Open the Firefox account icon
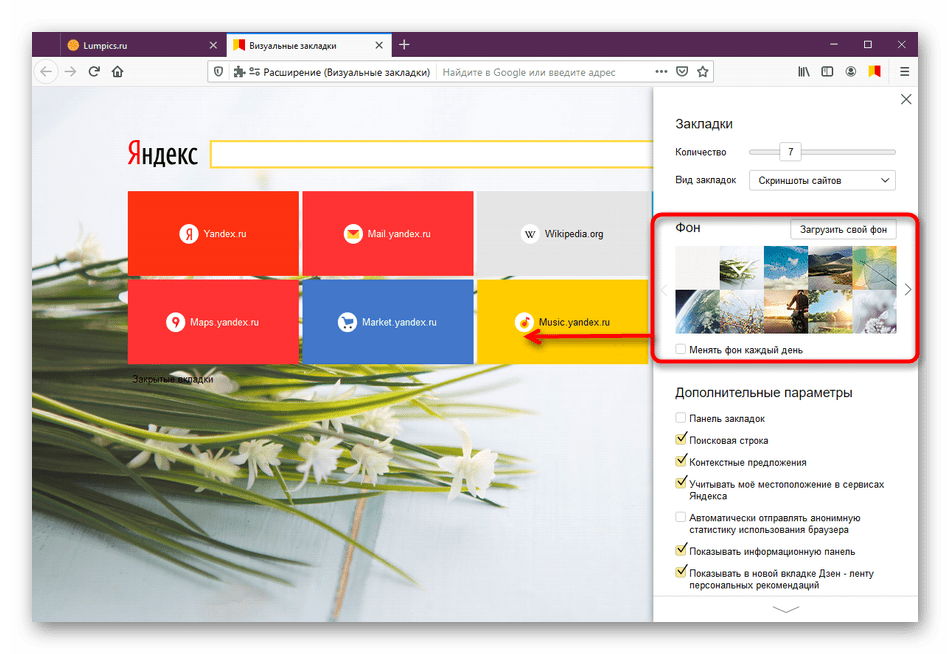The image size is (950, 654). click(851, 72)
